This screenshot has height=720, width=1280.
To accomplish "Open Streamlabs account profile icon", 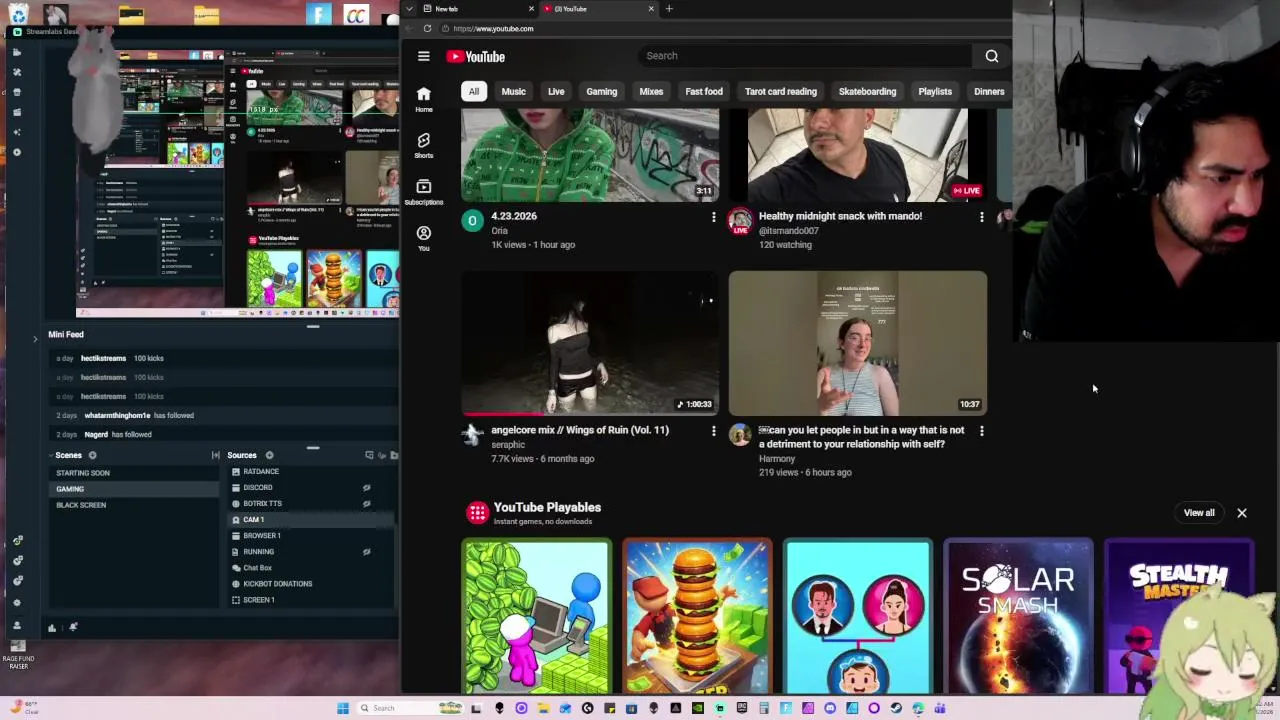I will tap(17, 624).
